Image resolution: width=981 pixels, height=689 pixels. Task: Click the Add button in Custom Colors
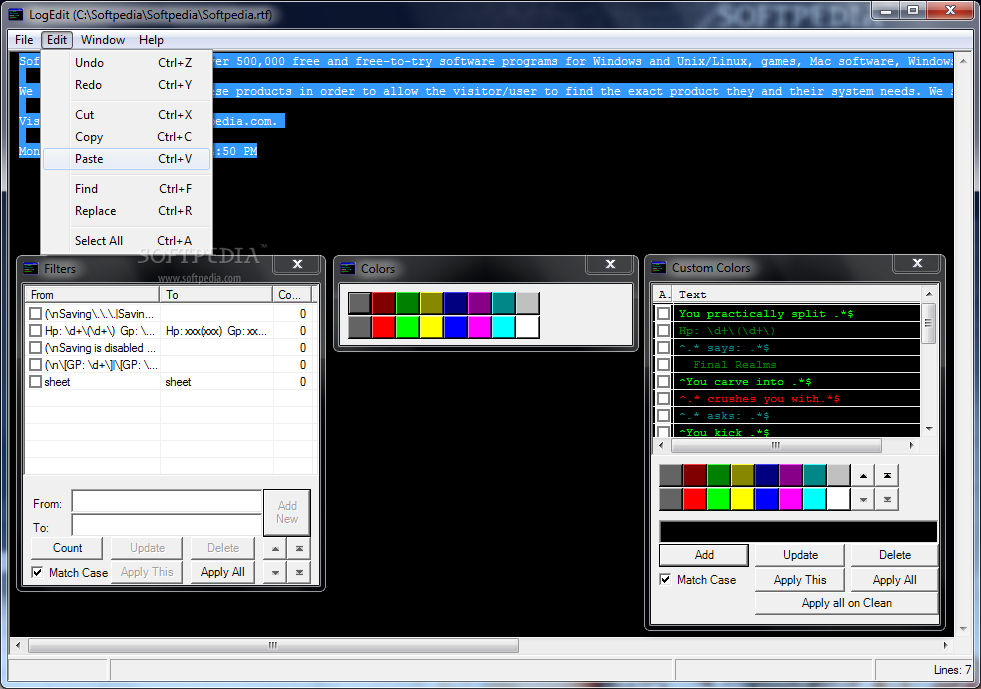click(704, 555)
